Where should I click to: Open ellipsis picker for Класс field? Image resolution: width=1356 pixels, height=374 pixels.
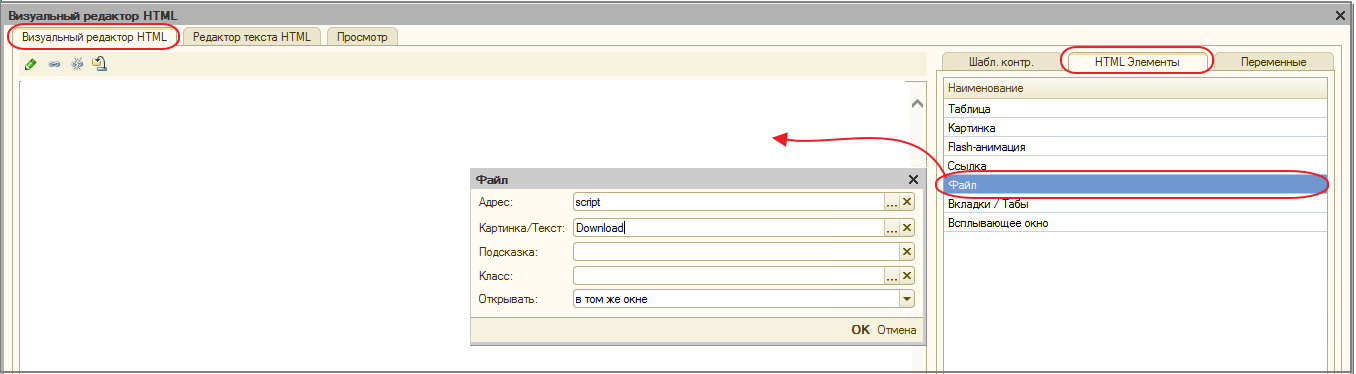[x=892, y=275]
